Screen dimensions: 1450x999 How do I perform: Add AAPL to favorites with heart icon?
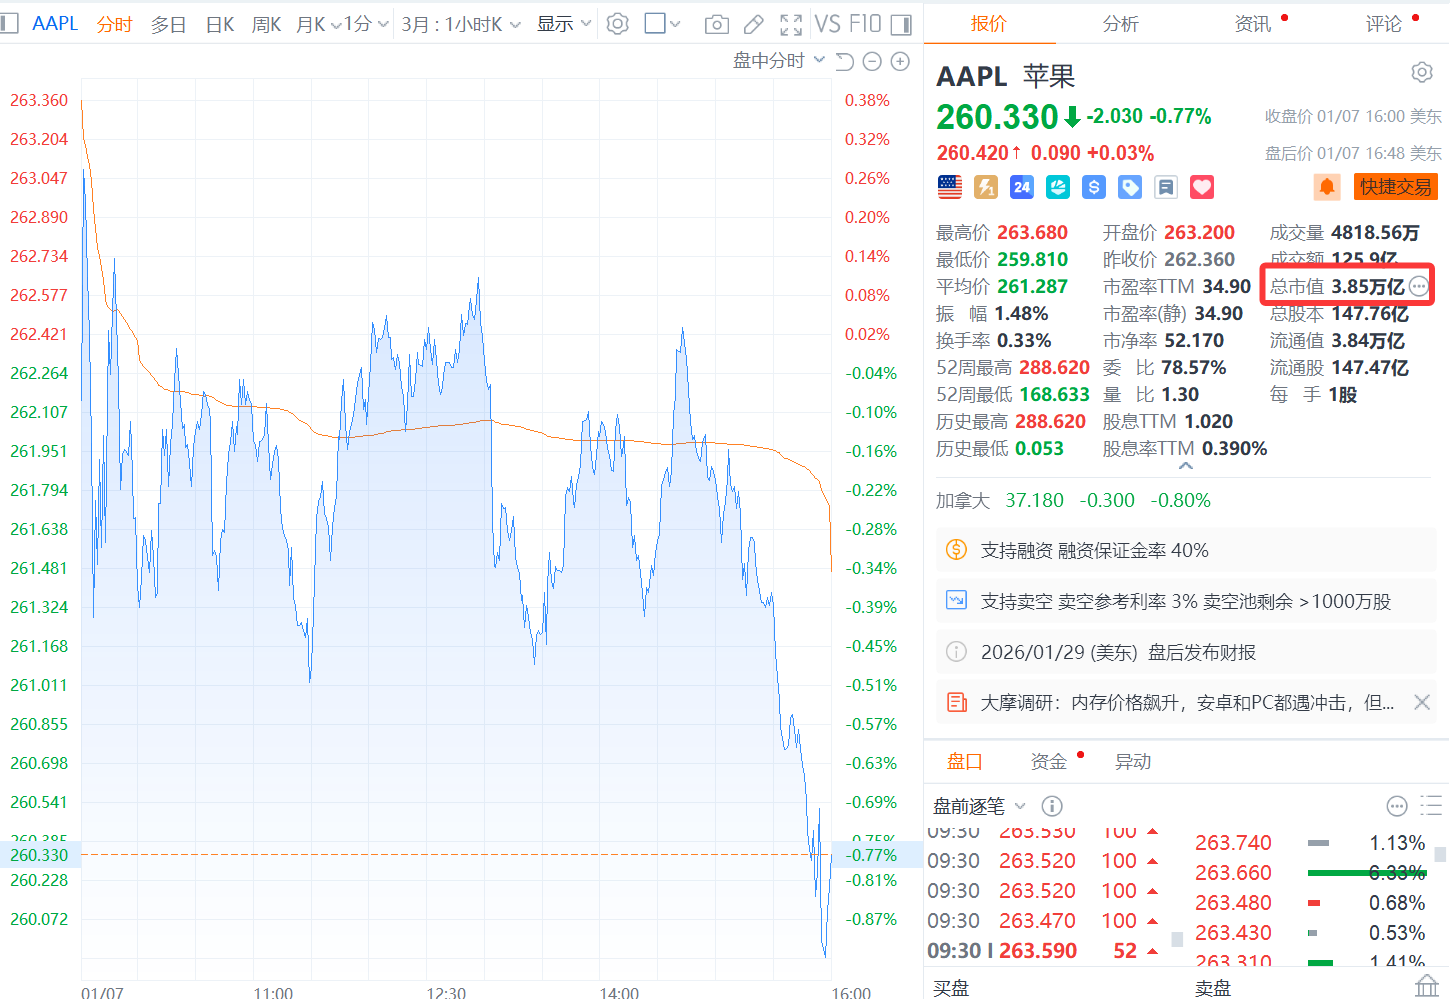(1202, 187)
